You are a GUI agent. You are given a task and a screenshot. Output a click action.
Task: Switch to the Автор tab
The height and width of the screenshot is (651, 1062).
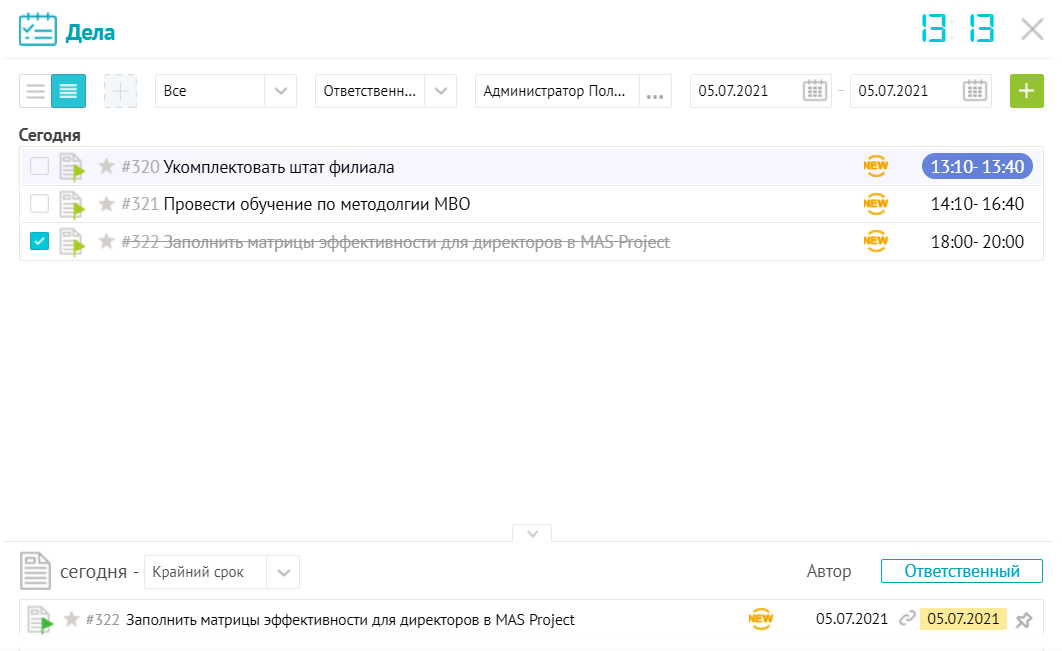click(830, 571)
